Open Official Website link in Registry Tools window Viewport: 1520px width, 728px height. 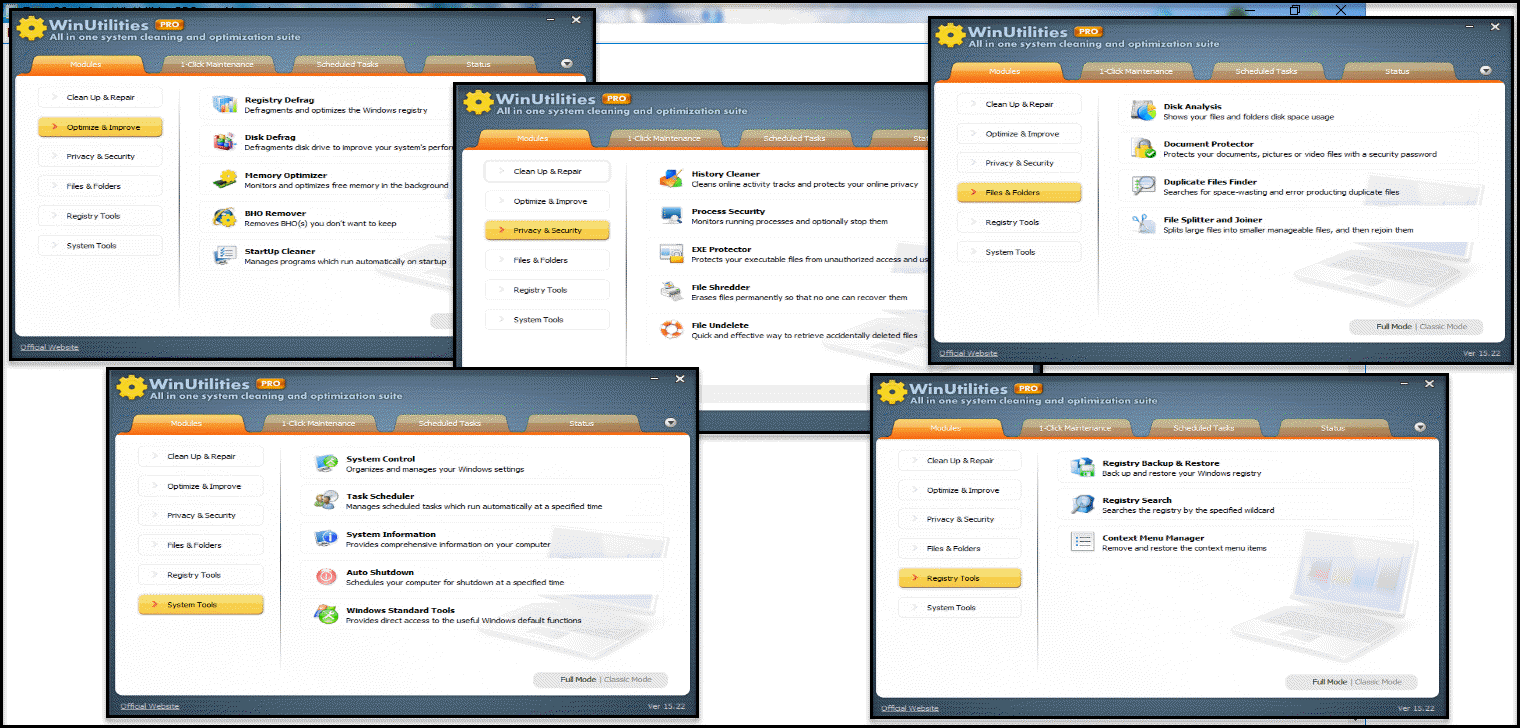pos(909,709)
